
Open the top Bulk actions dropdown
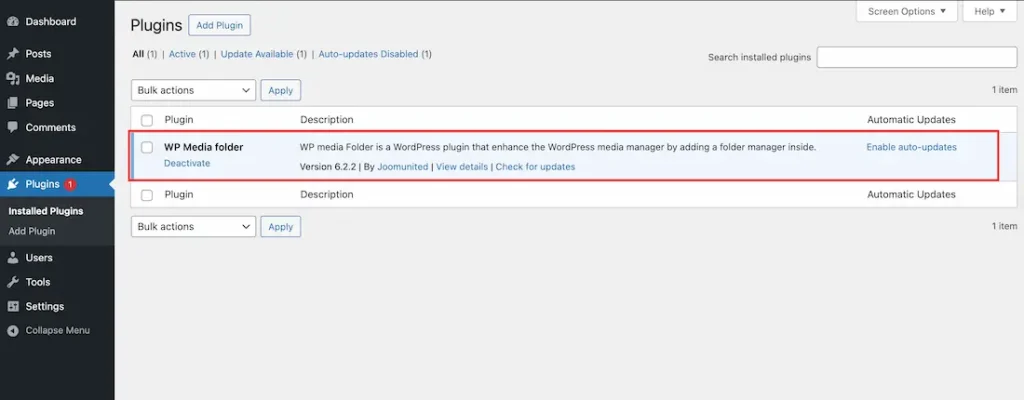193,90
